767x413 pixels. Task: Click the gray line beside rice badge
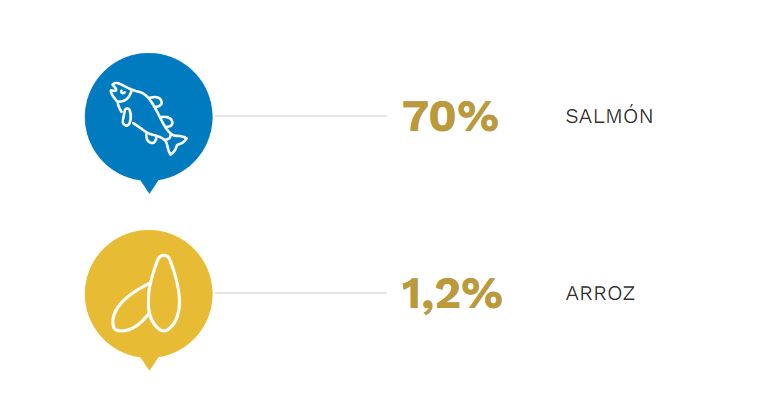(x=300, y=293)
